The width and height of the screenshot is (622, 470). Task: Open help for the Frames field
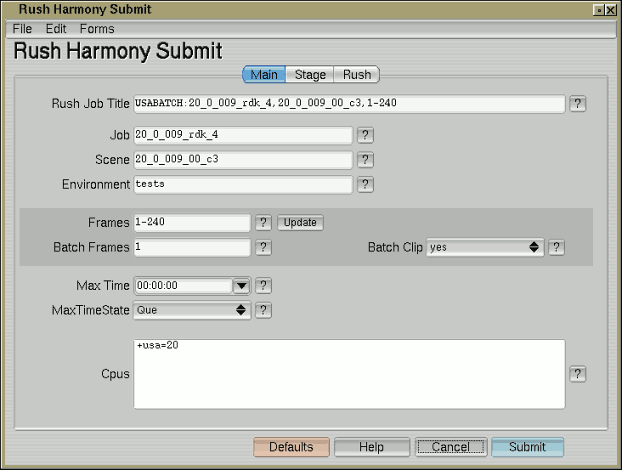(263, 223)
